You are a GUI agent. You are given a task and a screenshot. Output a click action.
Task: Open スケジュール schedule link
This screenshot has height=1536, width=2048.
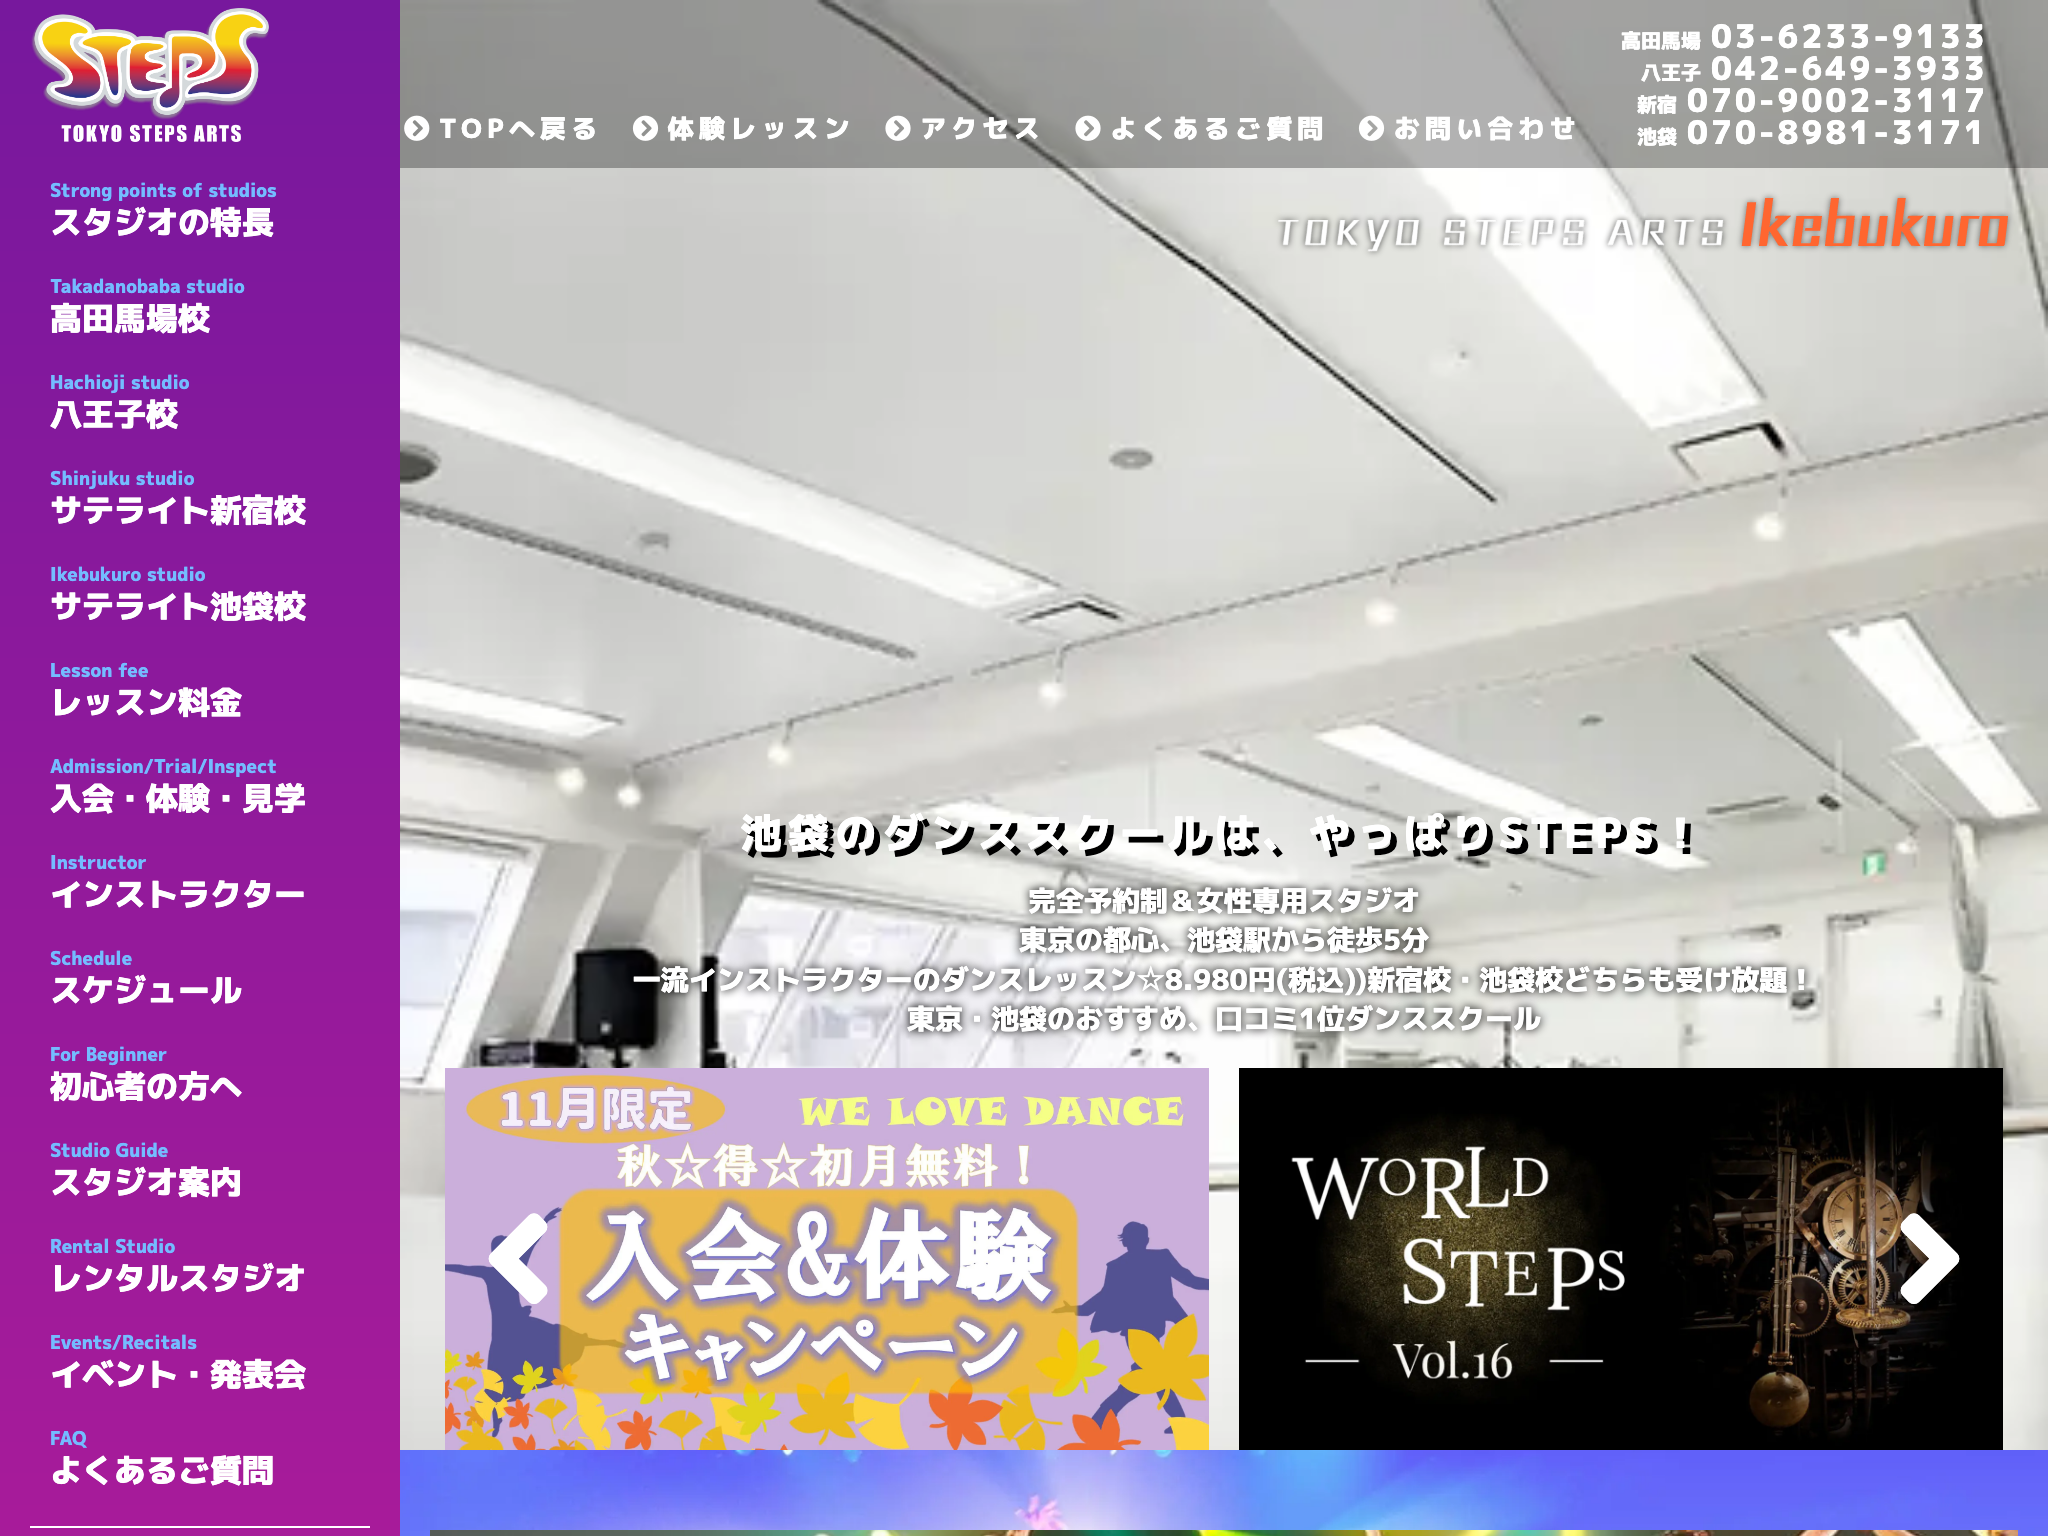click(146, 990)
